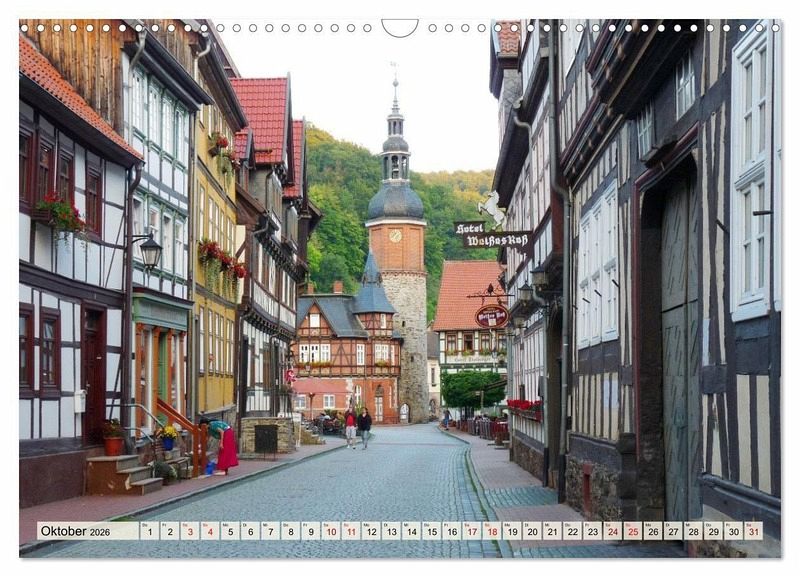Pick the red Sunday date 4
800x577 pixels.
click(210, 531)
